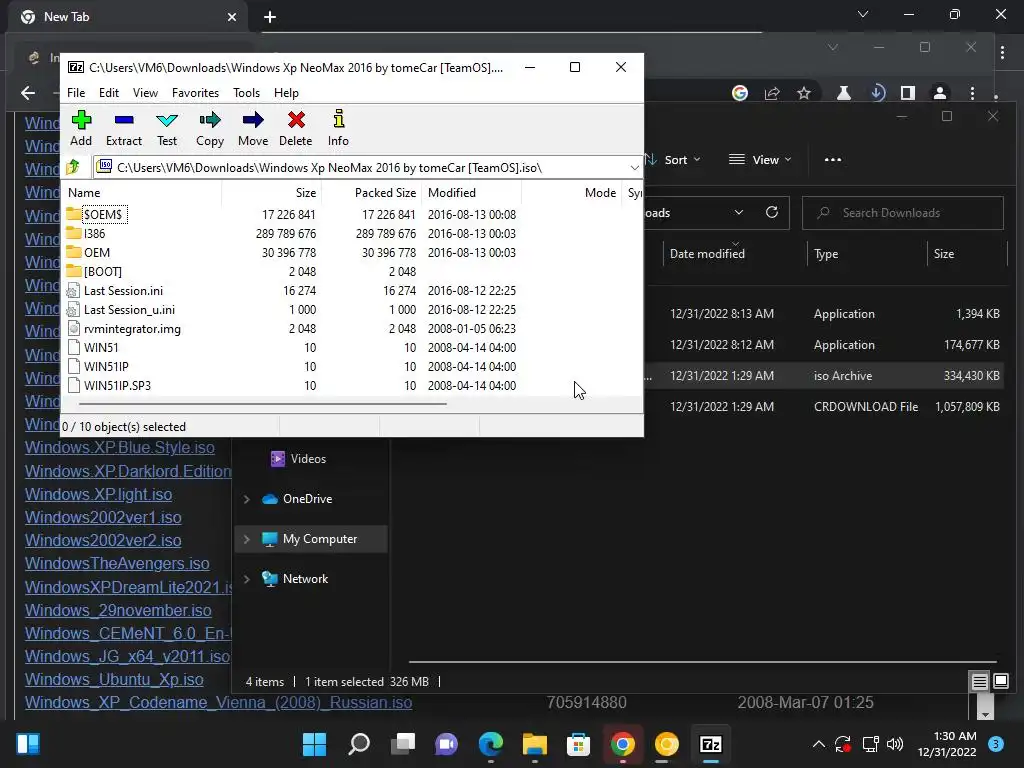
Task: Expand the Explorer address bar history dropdown
Action: tap(739, 212)
